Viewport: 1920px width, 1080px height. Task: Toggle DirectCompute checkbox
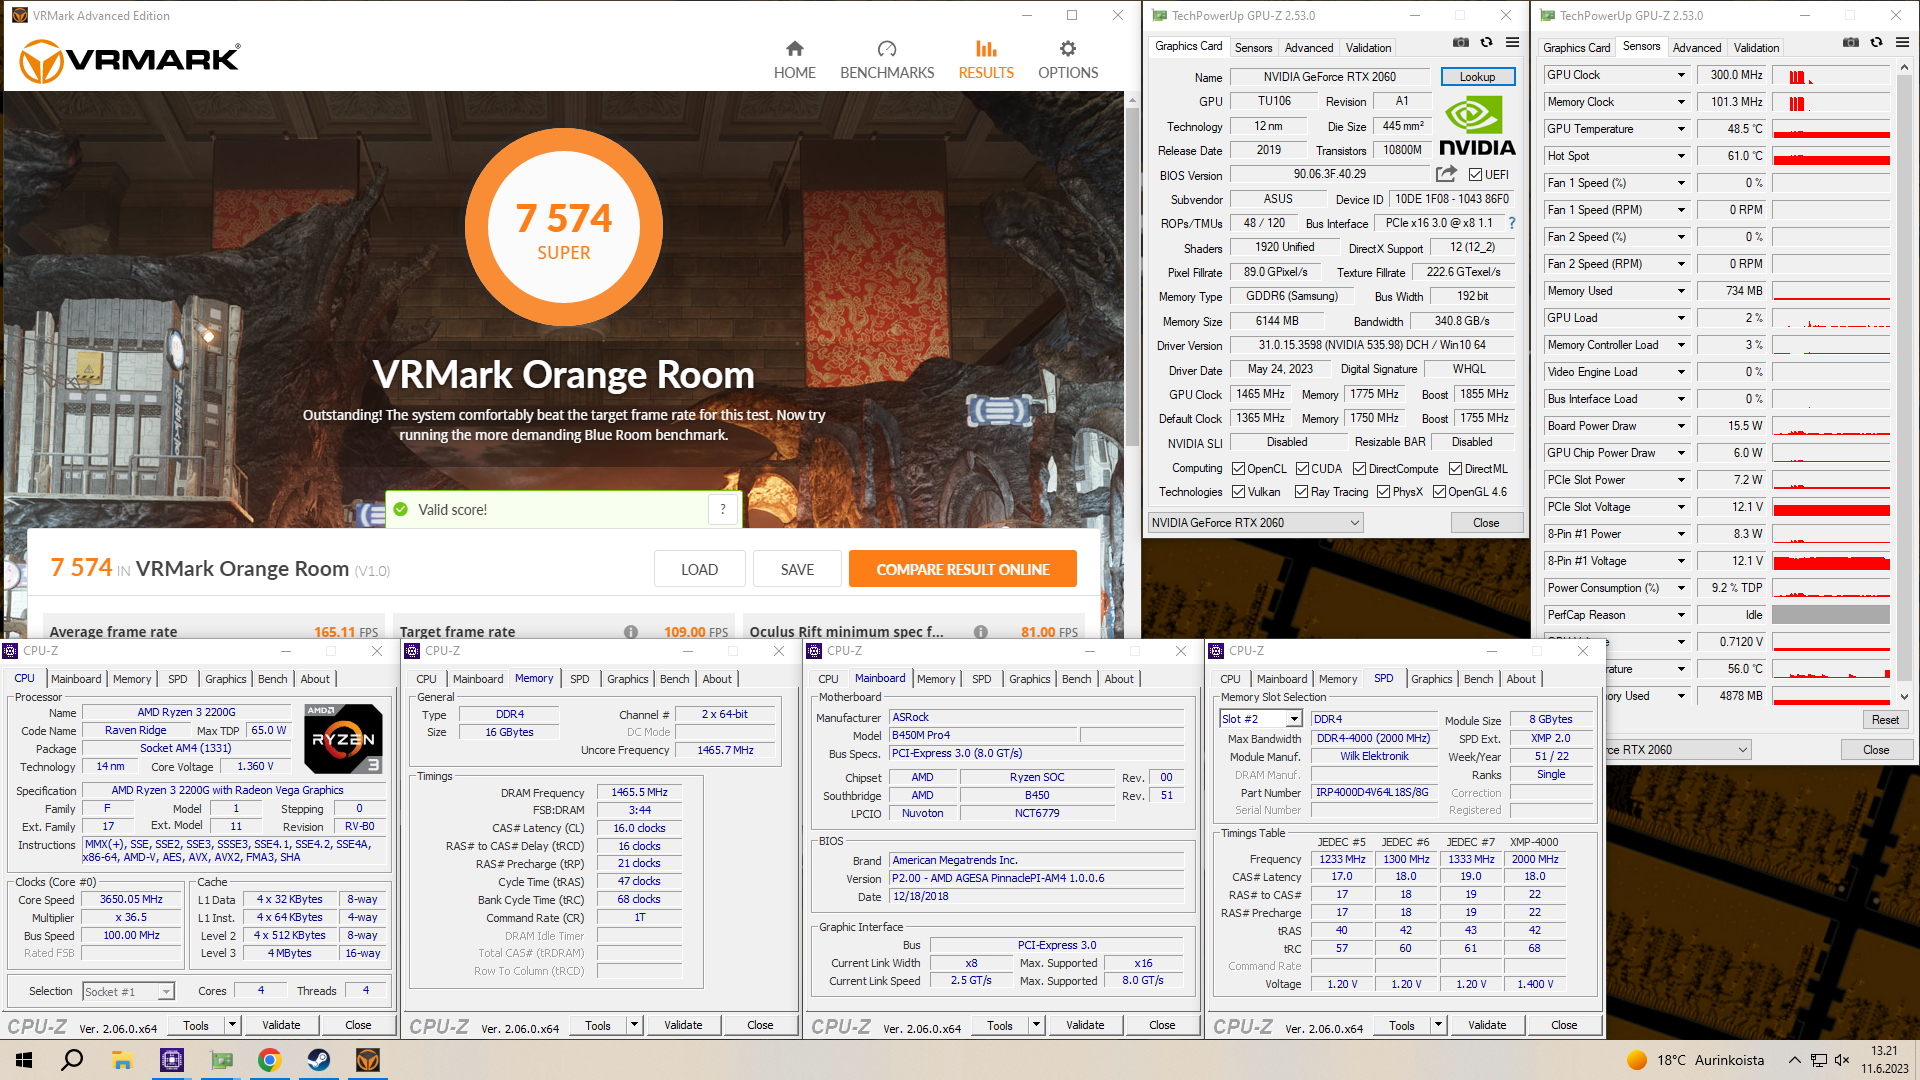click(1359, 469)
